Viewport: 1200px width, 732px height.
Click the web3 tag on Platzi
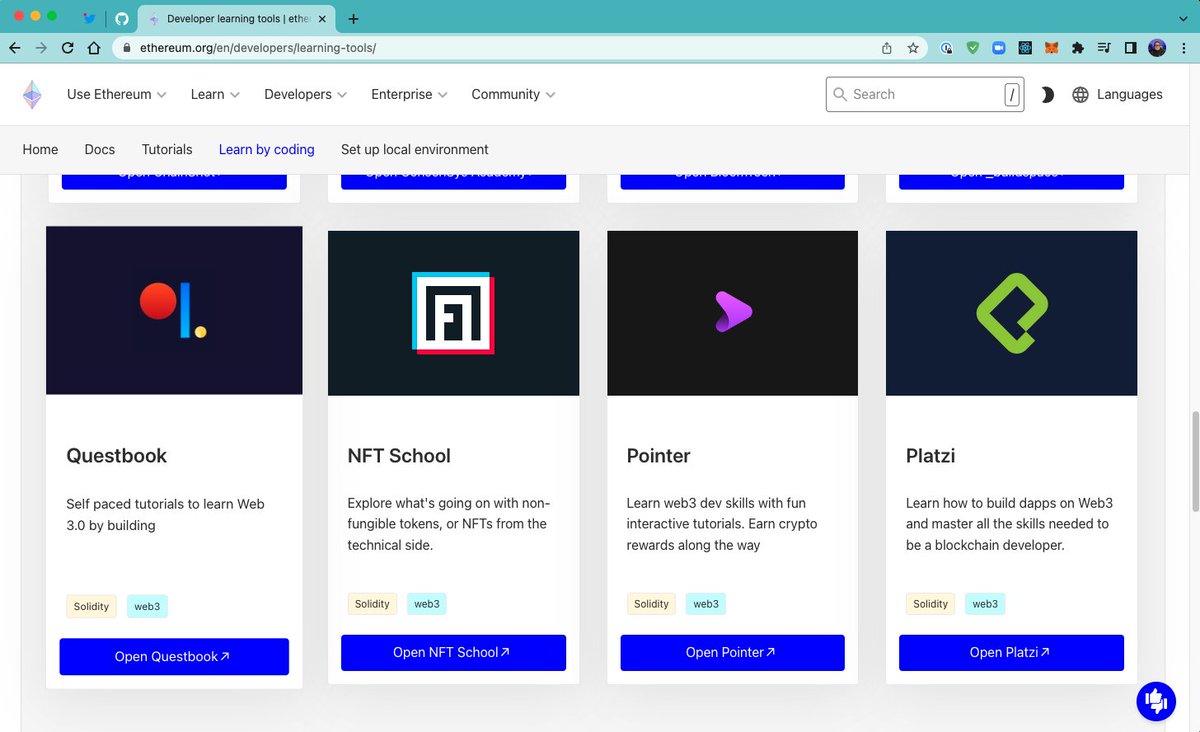[x=985, y=604]
